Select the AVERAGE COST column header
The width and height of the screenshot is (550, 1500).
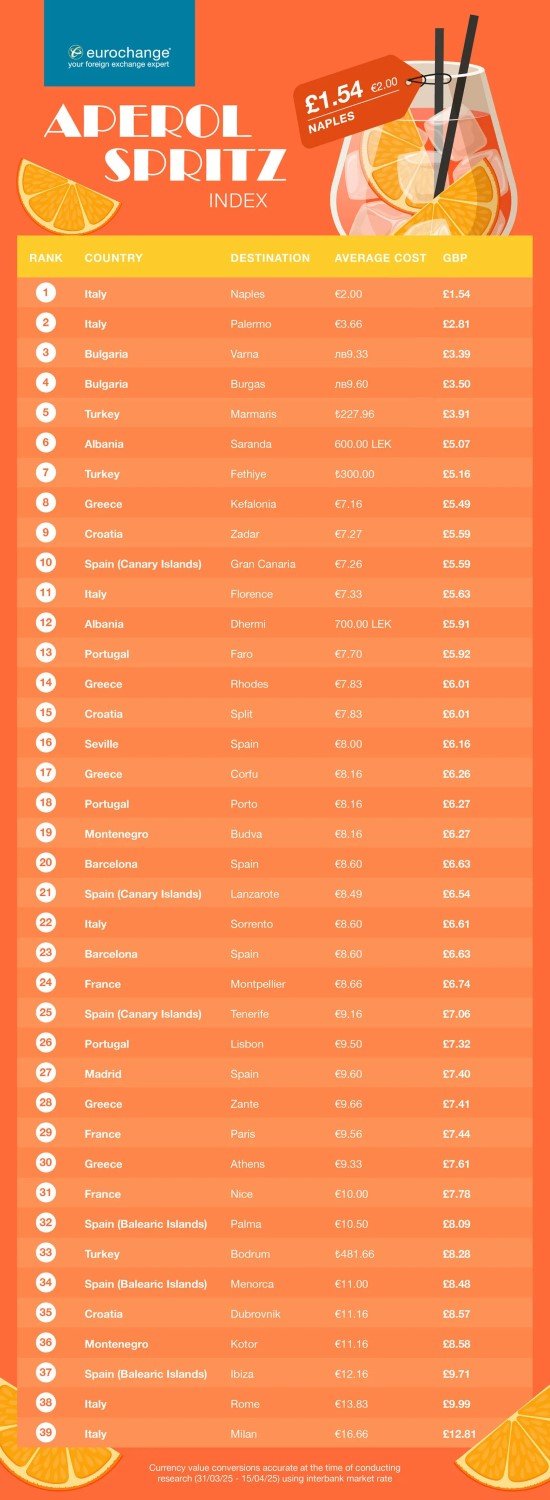(x=380, y=258)
